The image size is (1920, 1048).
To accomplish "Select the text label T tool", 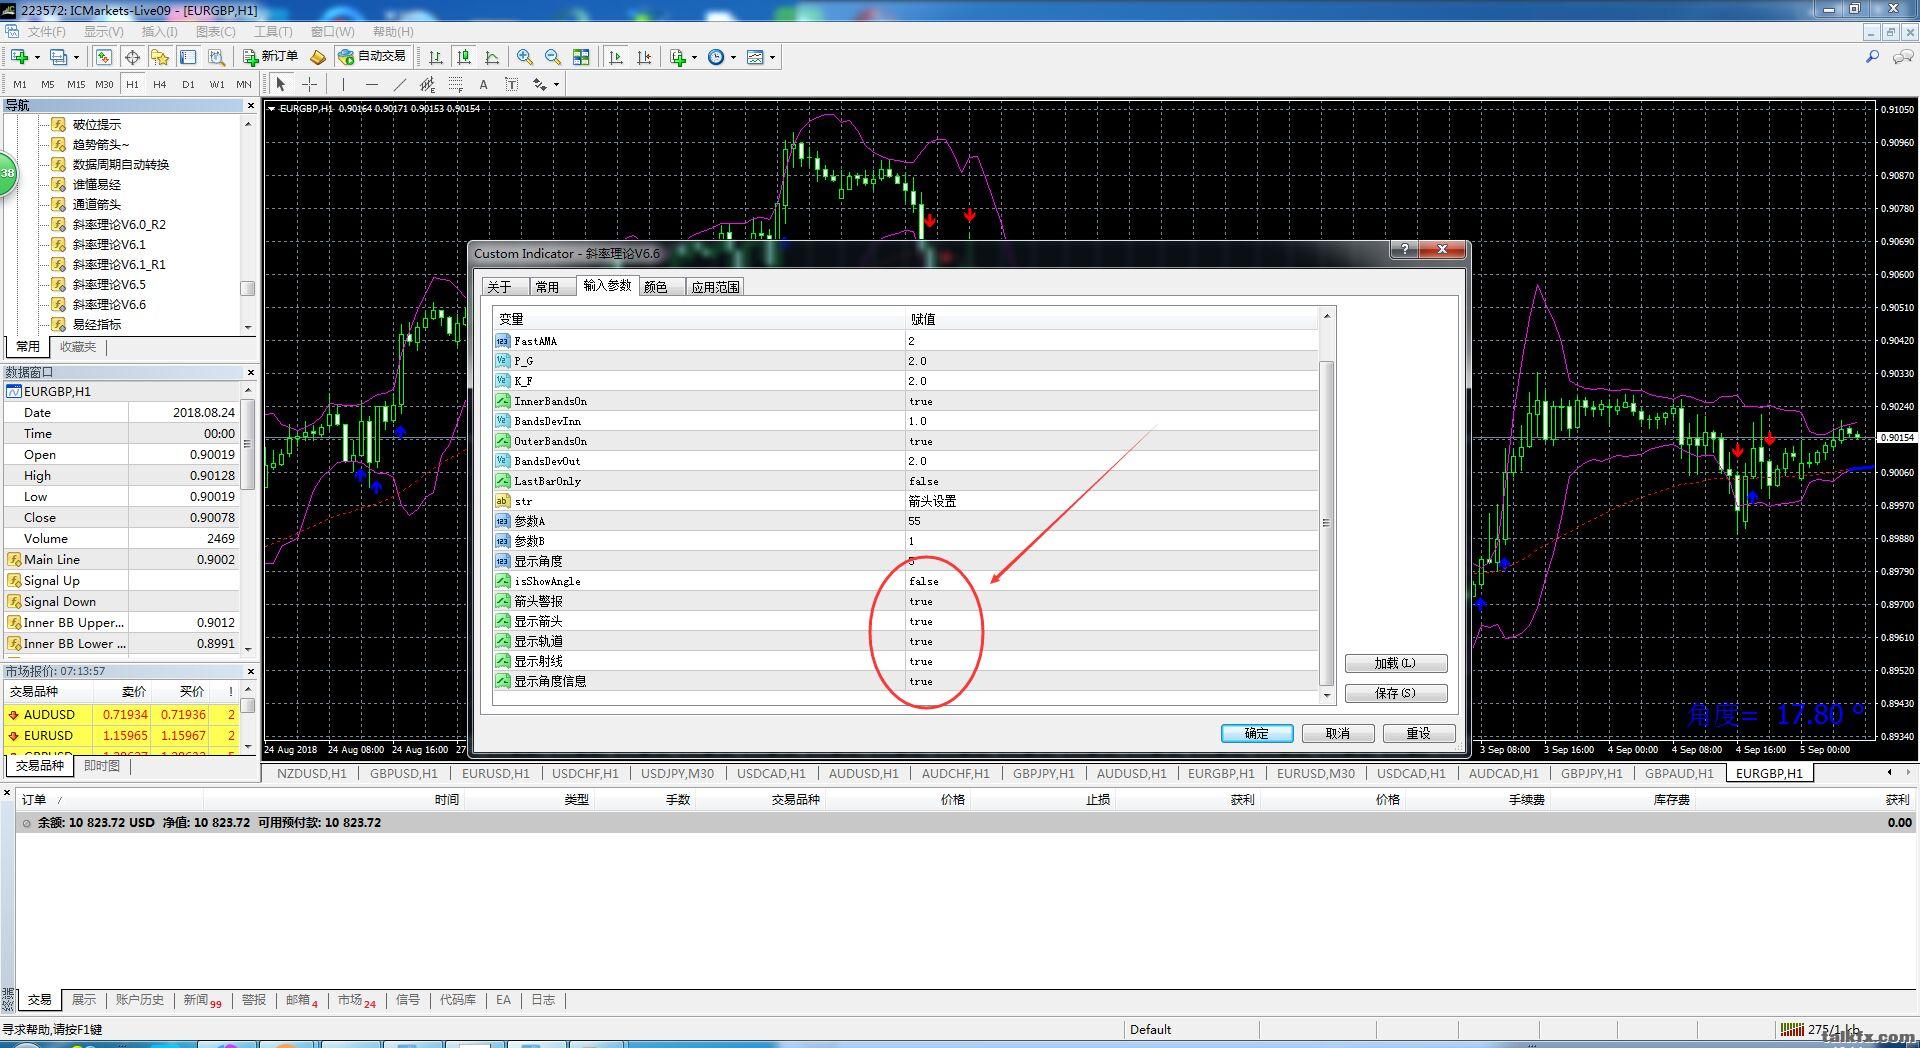I will pos(511,84).
